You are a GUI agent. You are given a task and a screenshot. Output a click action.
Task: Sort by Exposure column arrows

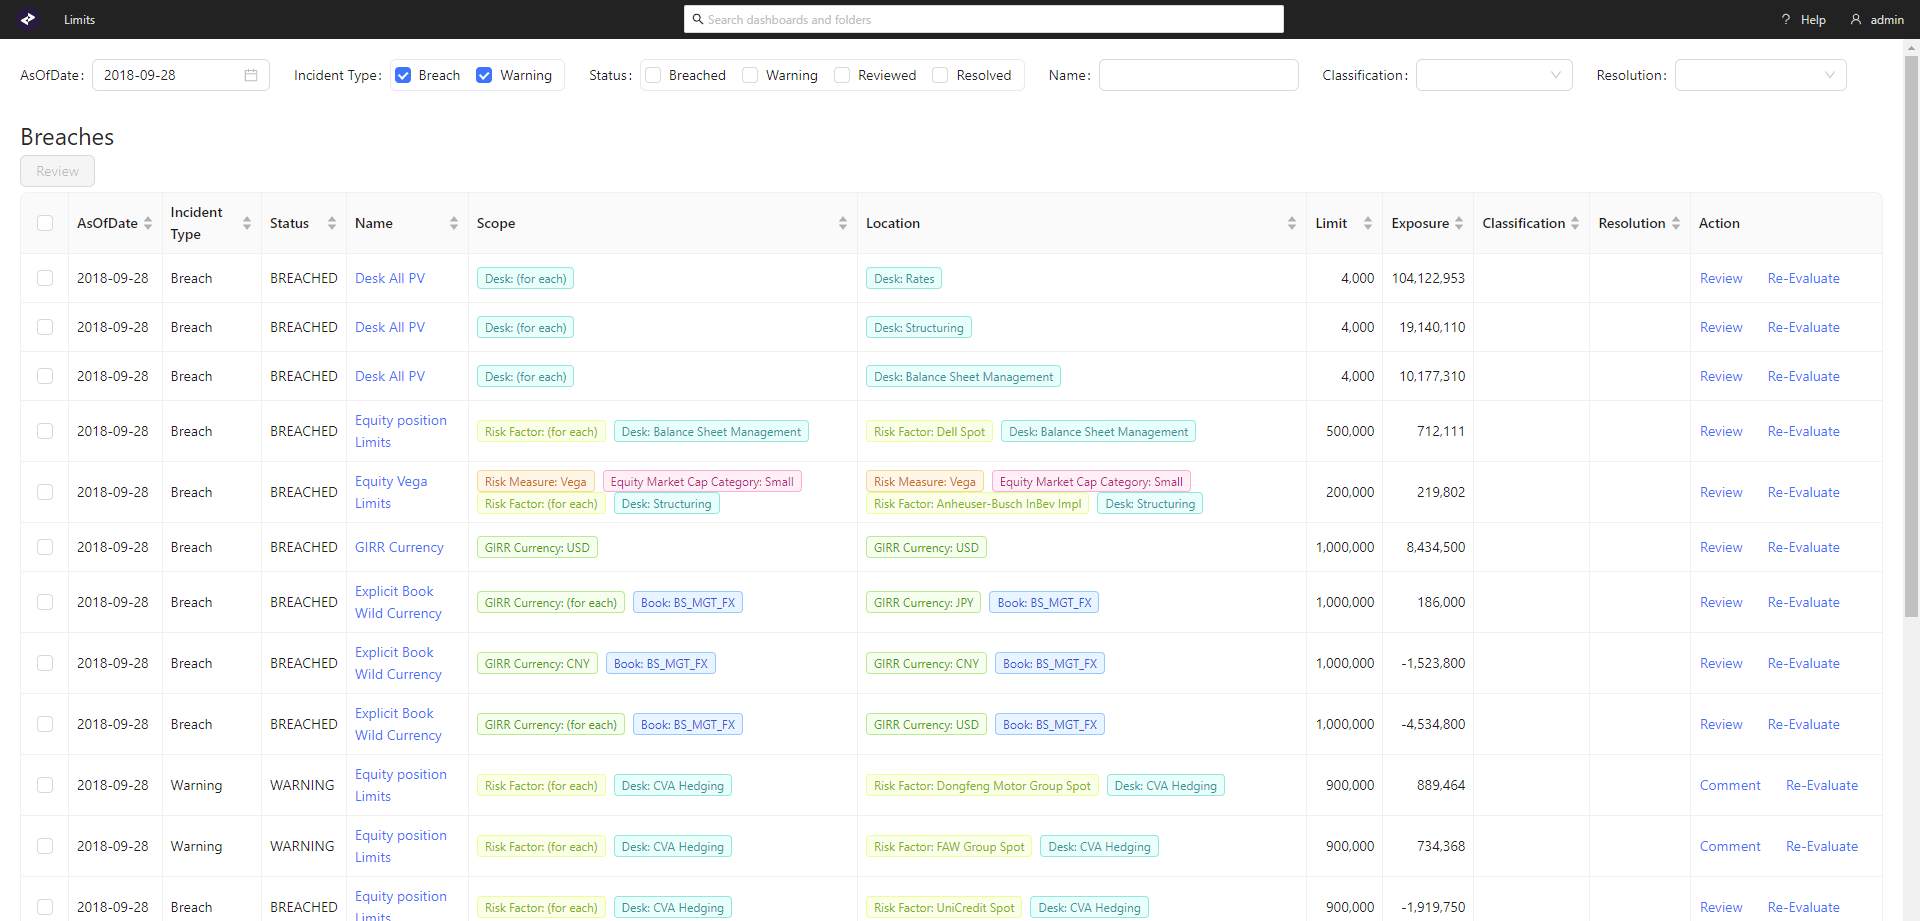[1459, 223]
